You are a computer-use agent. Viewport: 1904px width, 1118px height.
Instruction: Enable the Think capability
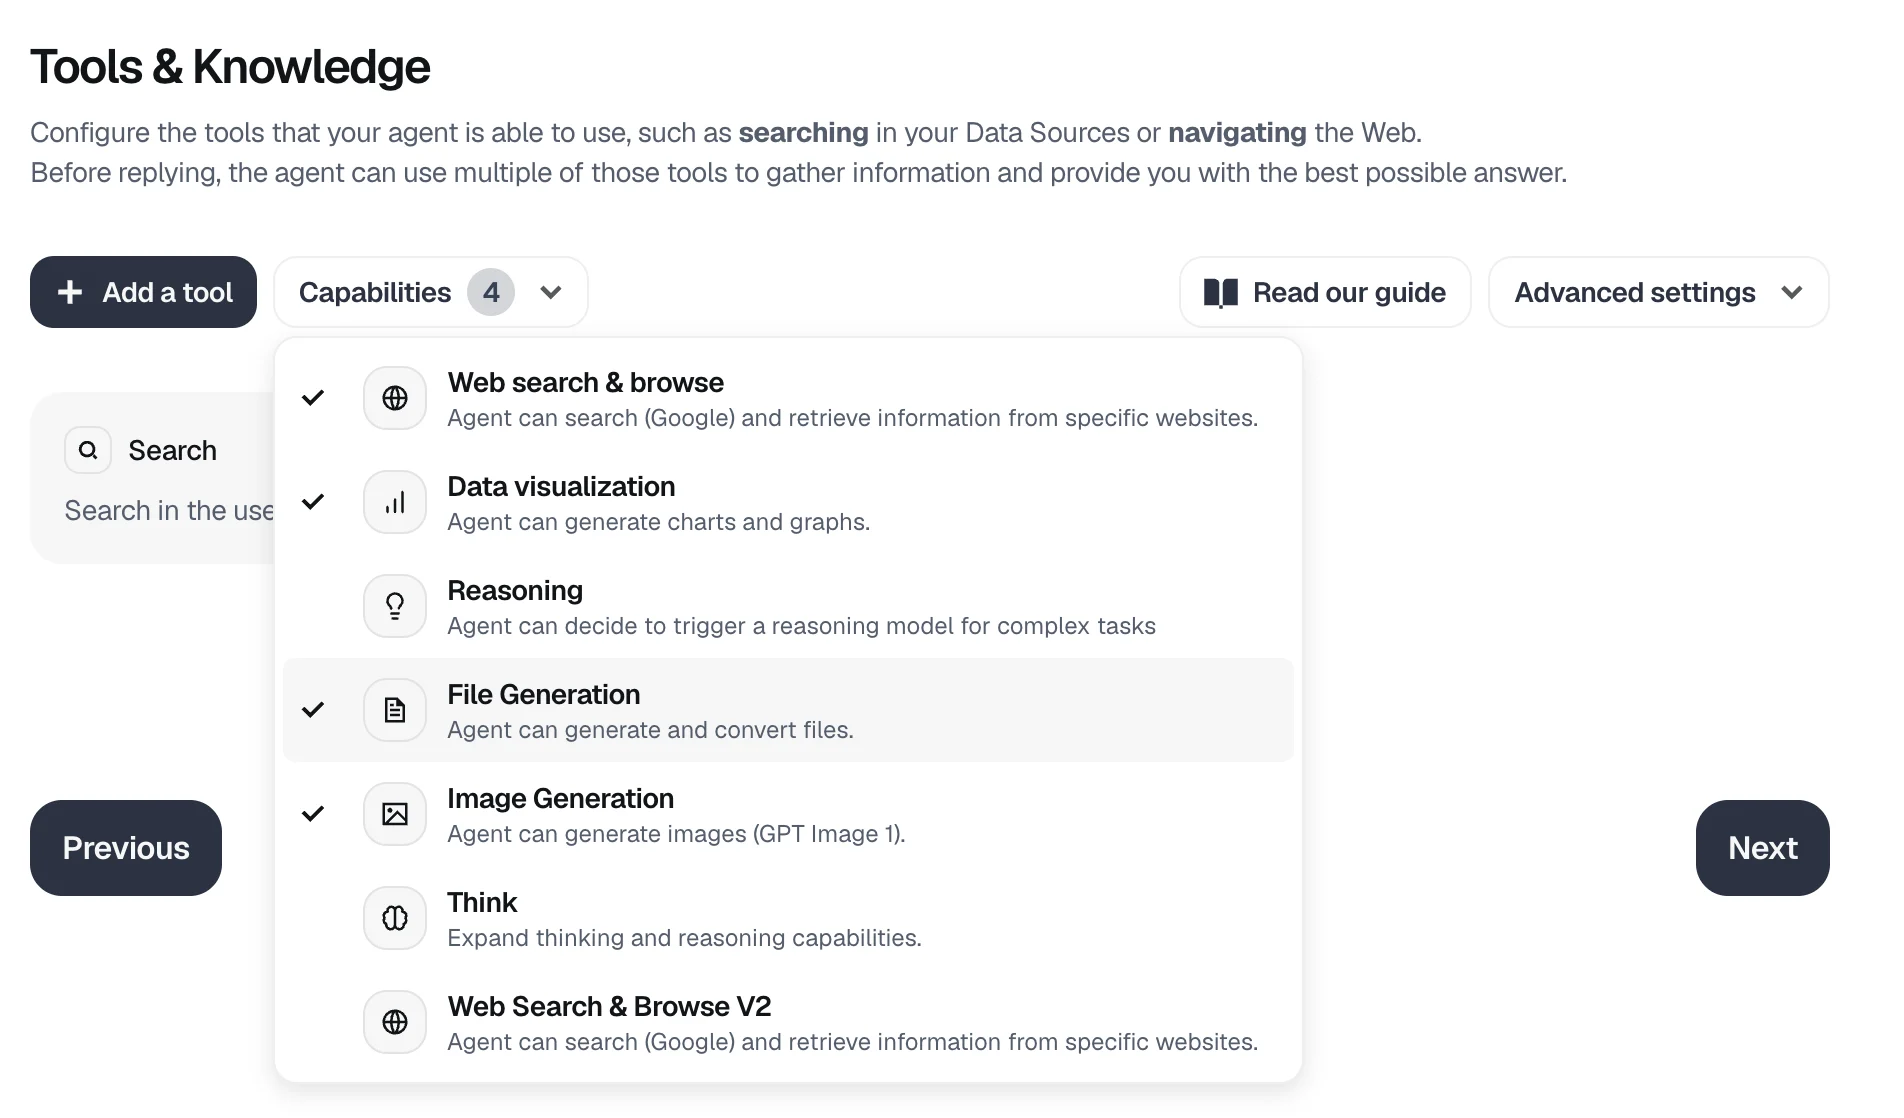click(x=700, y=917)
